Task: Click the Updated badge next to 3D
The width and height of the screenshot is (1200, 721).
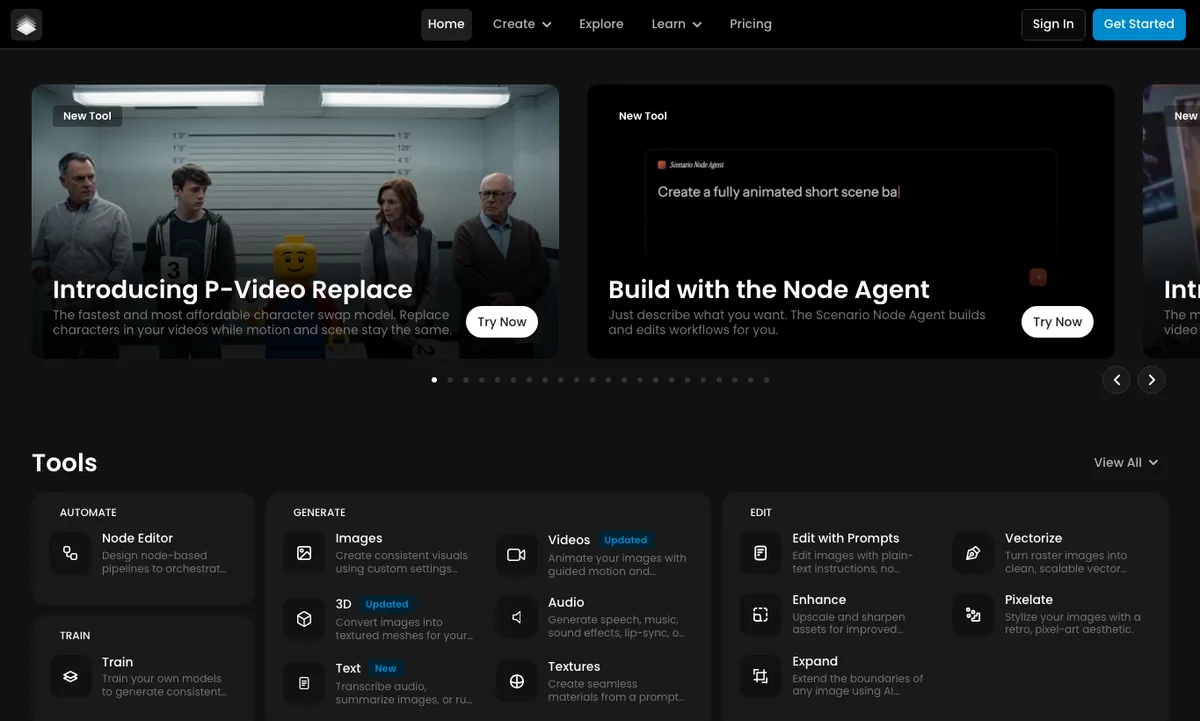Action: 387,604
